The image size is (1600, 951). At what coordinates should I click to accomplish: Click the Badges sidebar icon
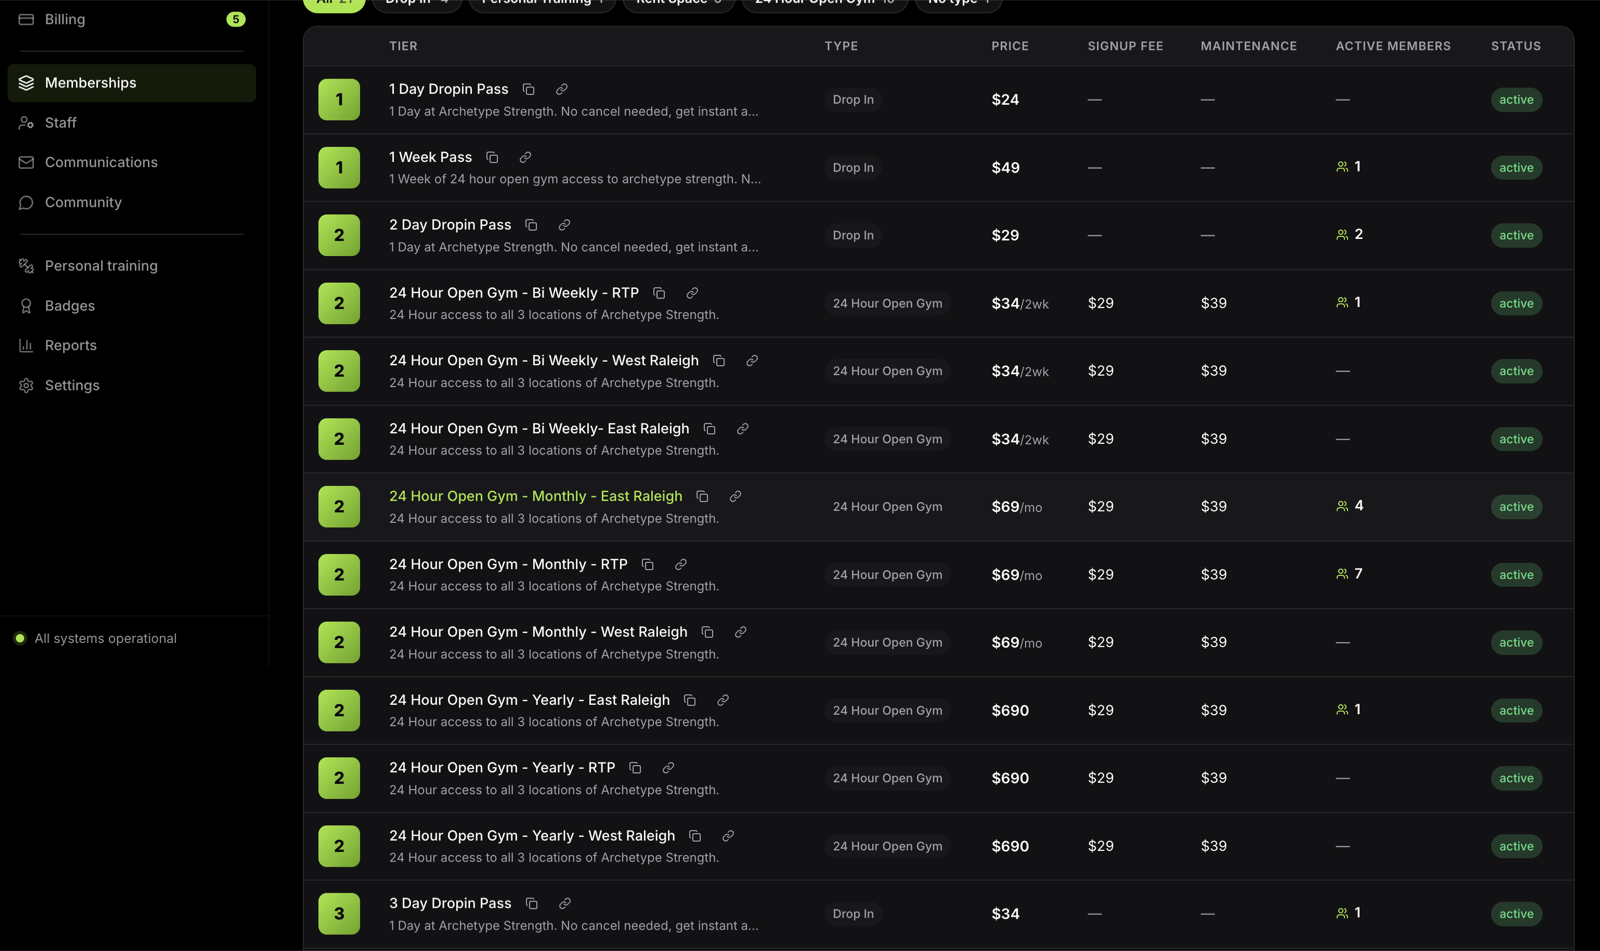point(26,306)
